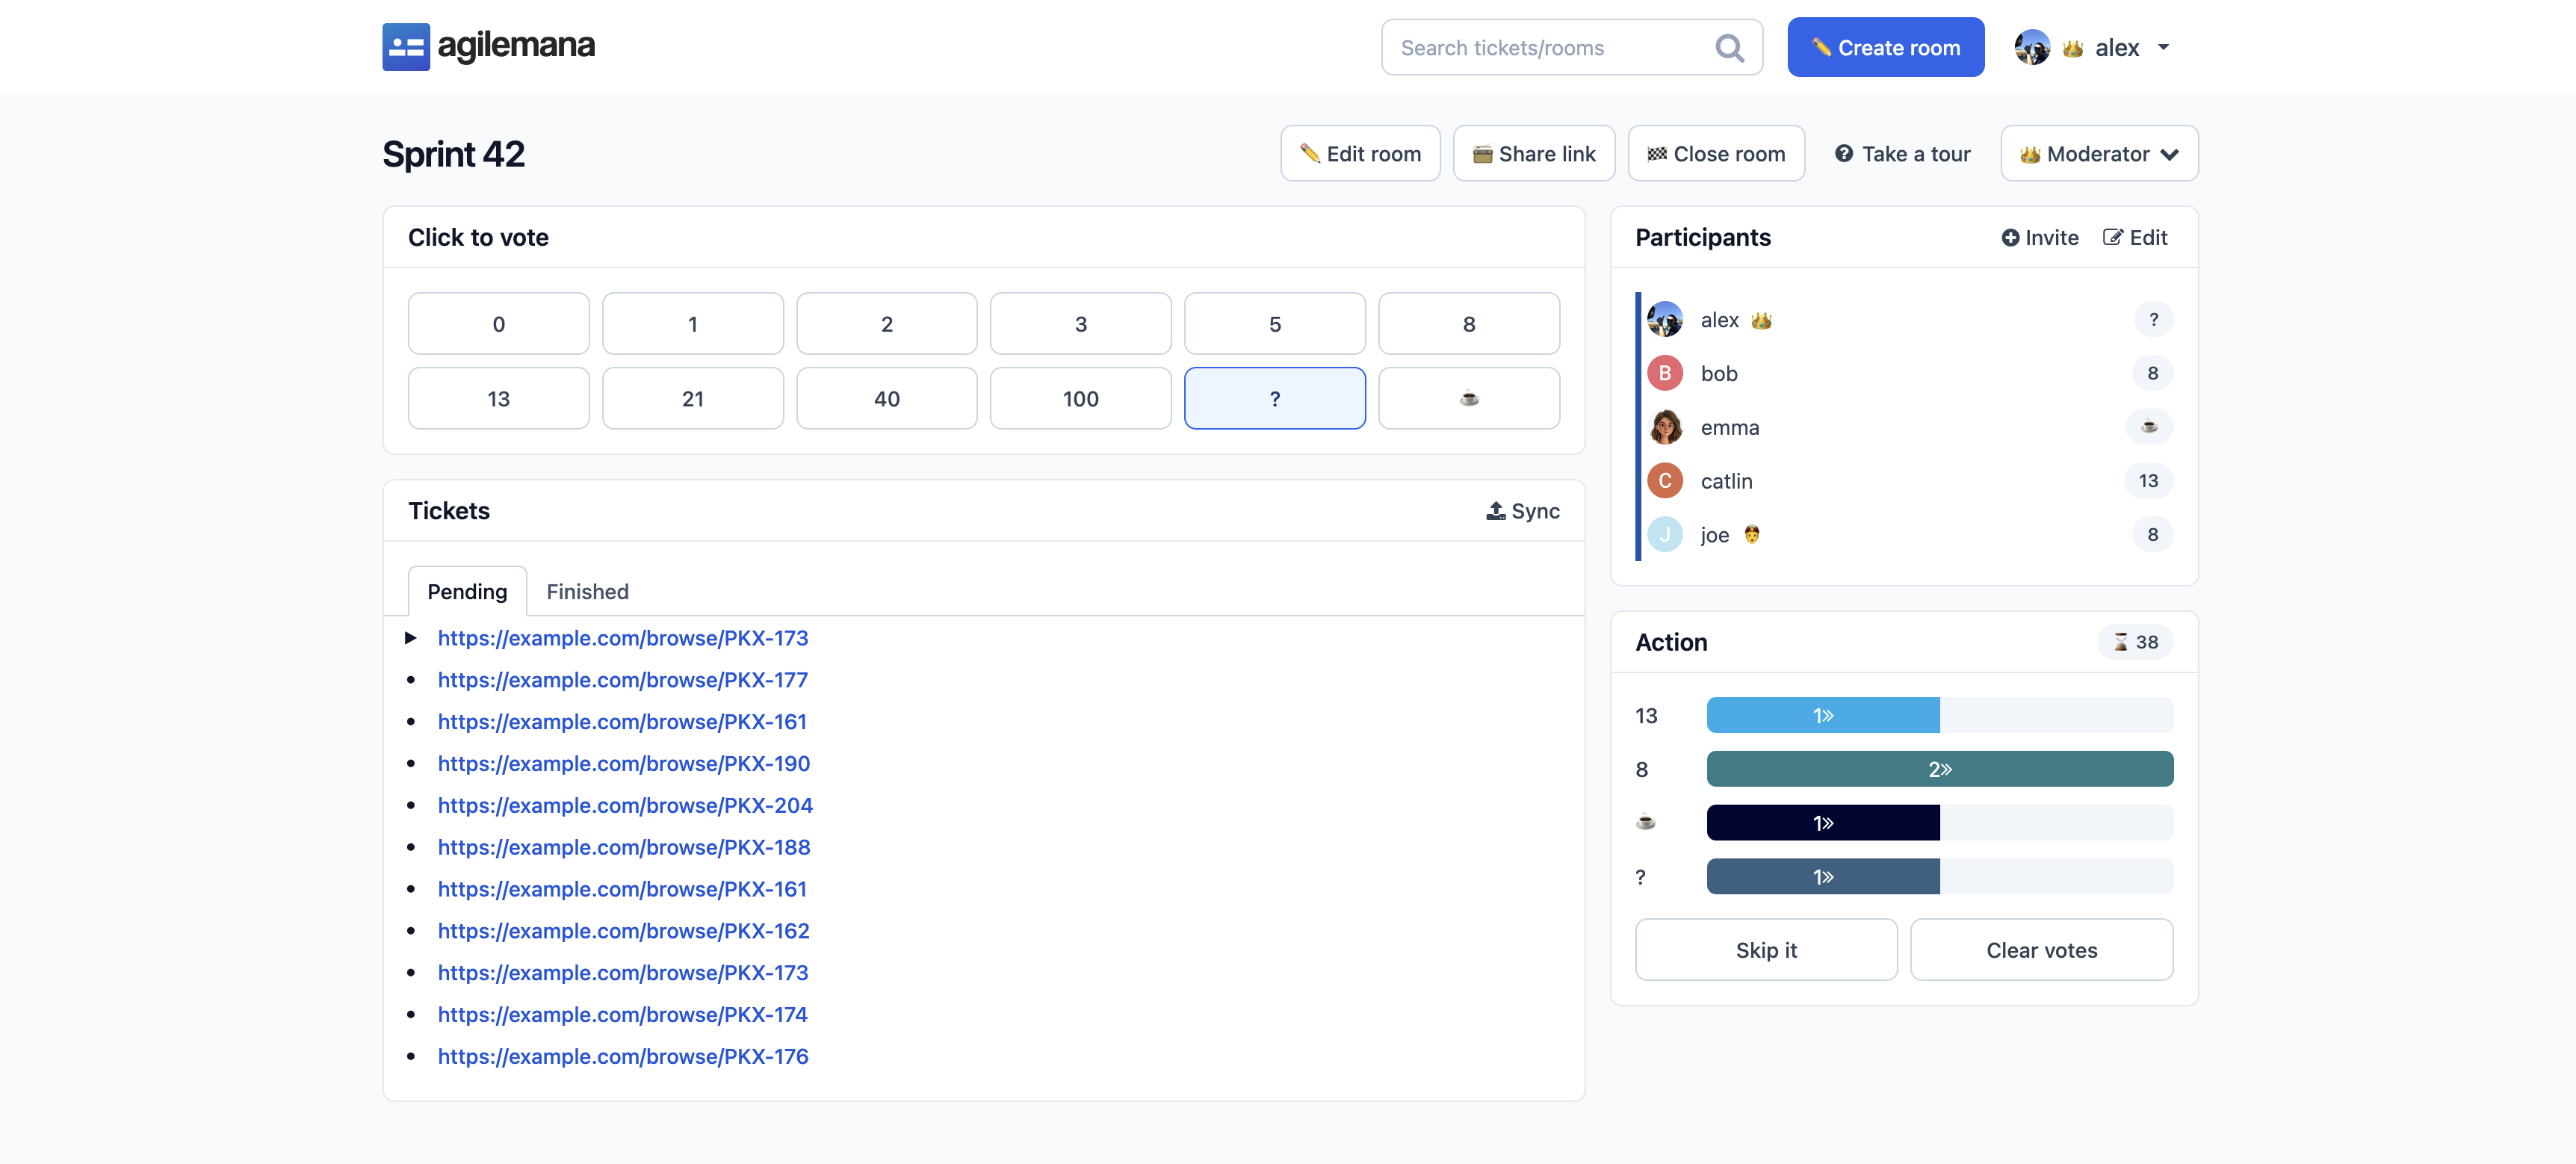Open the Moderator role dropdown

click(2099, 154)
